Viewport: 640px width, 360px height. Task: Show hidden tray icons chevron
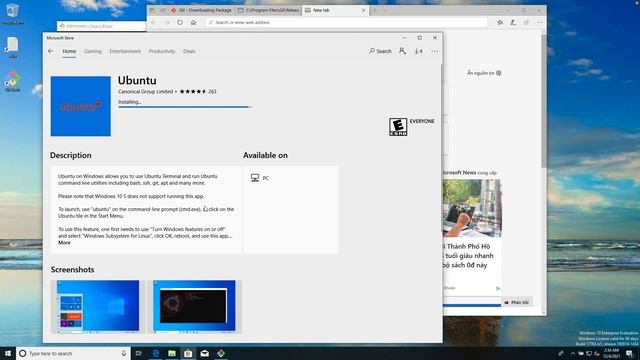point(572,353)
